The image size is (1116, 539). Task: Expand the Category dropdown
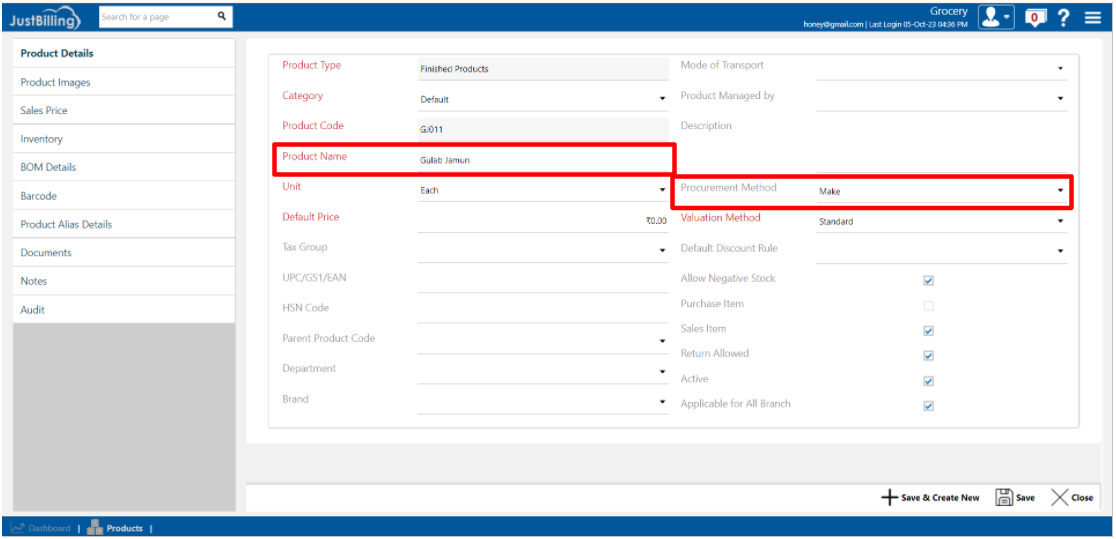click(x=661, y=99)
